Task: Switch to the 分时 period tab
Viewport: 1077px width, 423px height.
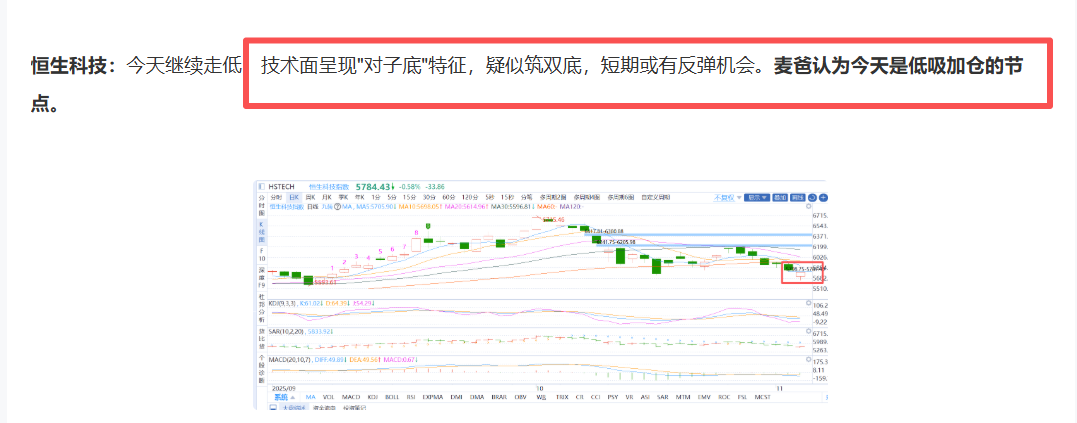Action: (276, 198)
